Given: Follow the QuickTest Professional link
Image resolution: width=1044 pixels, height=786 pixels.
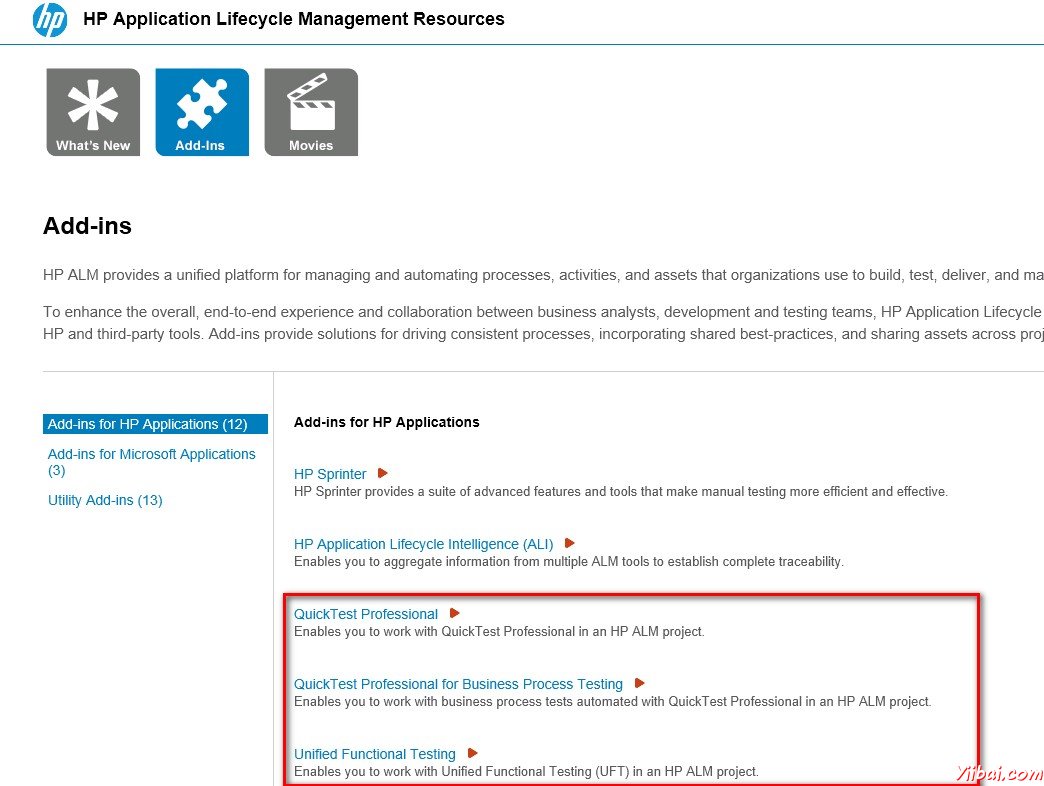Looking at the screenshot, I should (x=366, y=614).
